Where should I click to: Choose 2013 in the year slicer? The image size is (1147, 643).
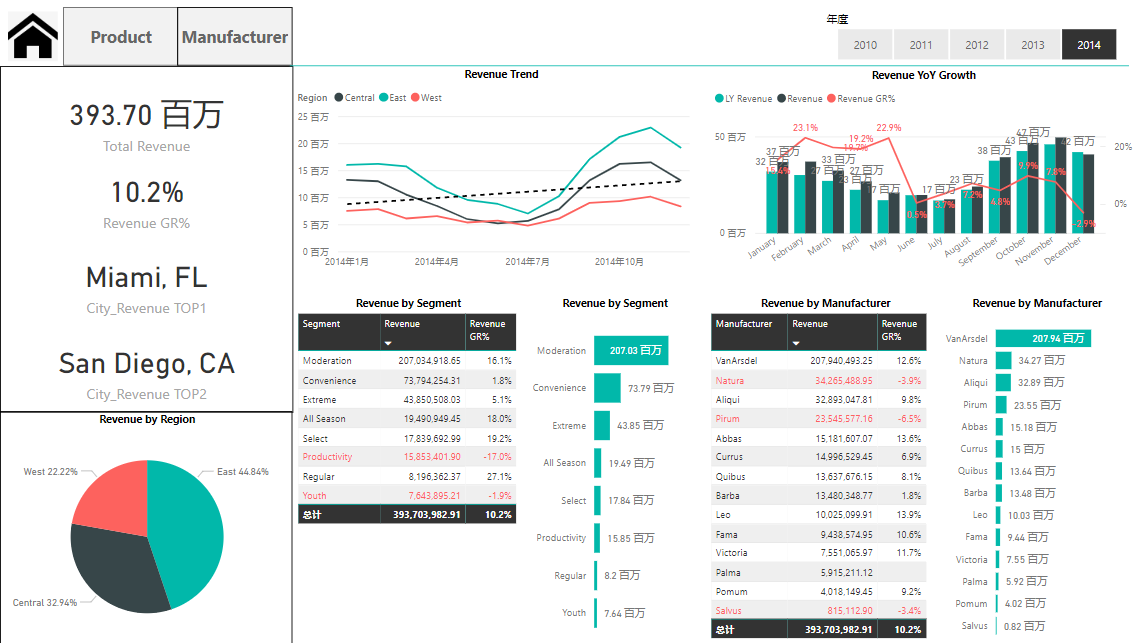tap(1033, 45)
